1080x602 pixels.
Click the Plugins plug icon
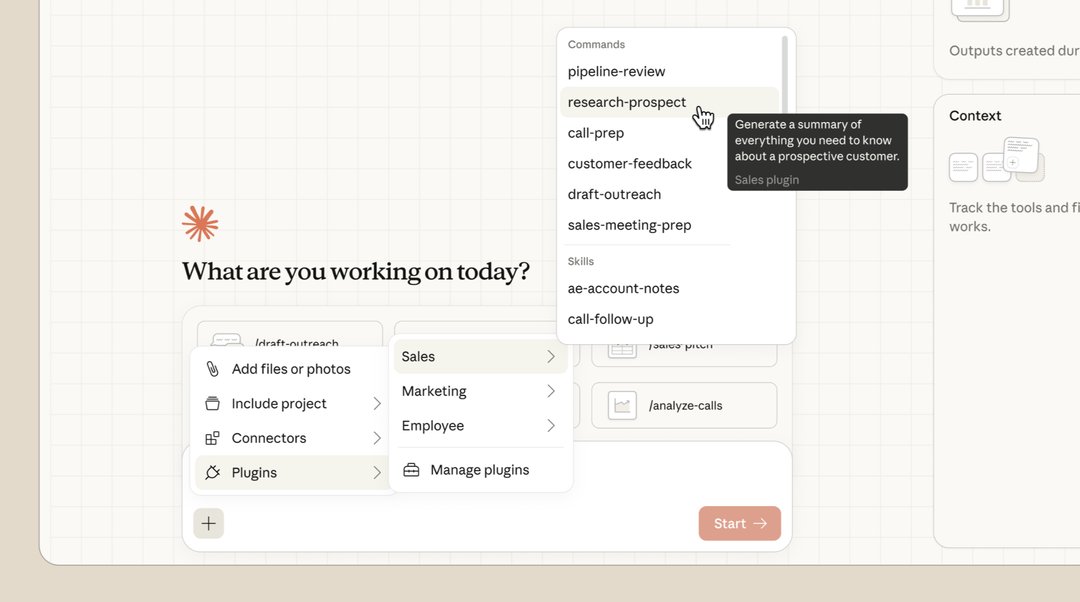213,473
